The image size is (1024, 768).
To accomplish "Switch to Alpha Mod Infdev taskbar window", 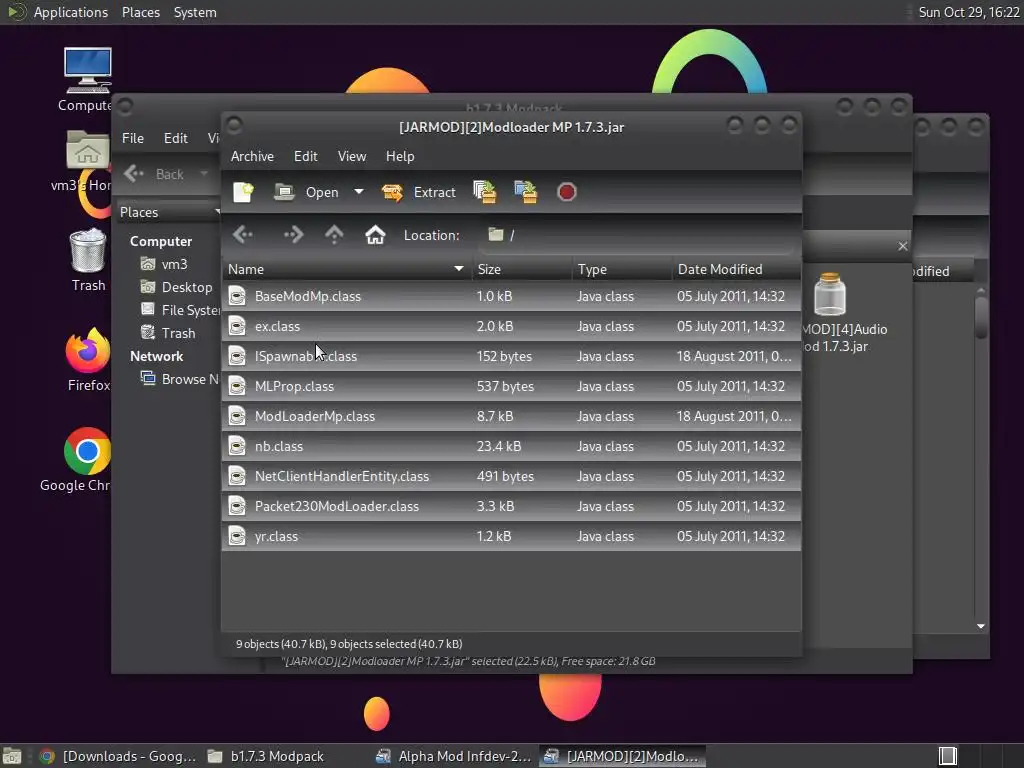I will [x=454, y=756].
